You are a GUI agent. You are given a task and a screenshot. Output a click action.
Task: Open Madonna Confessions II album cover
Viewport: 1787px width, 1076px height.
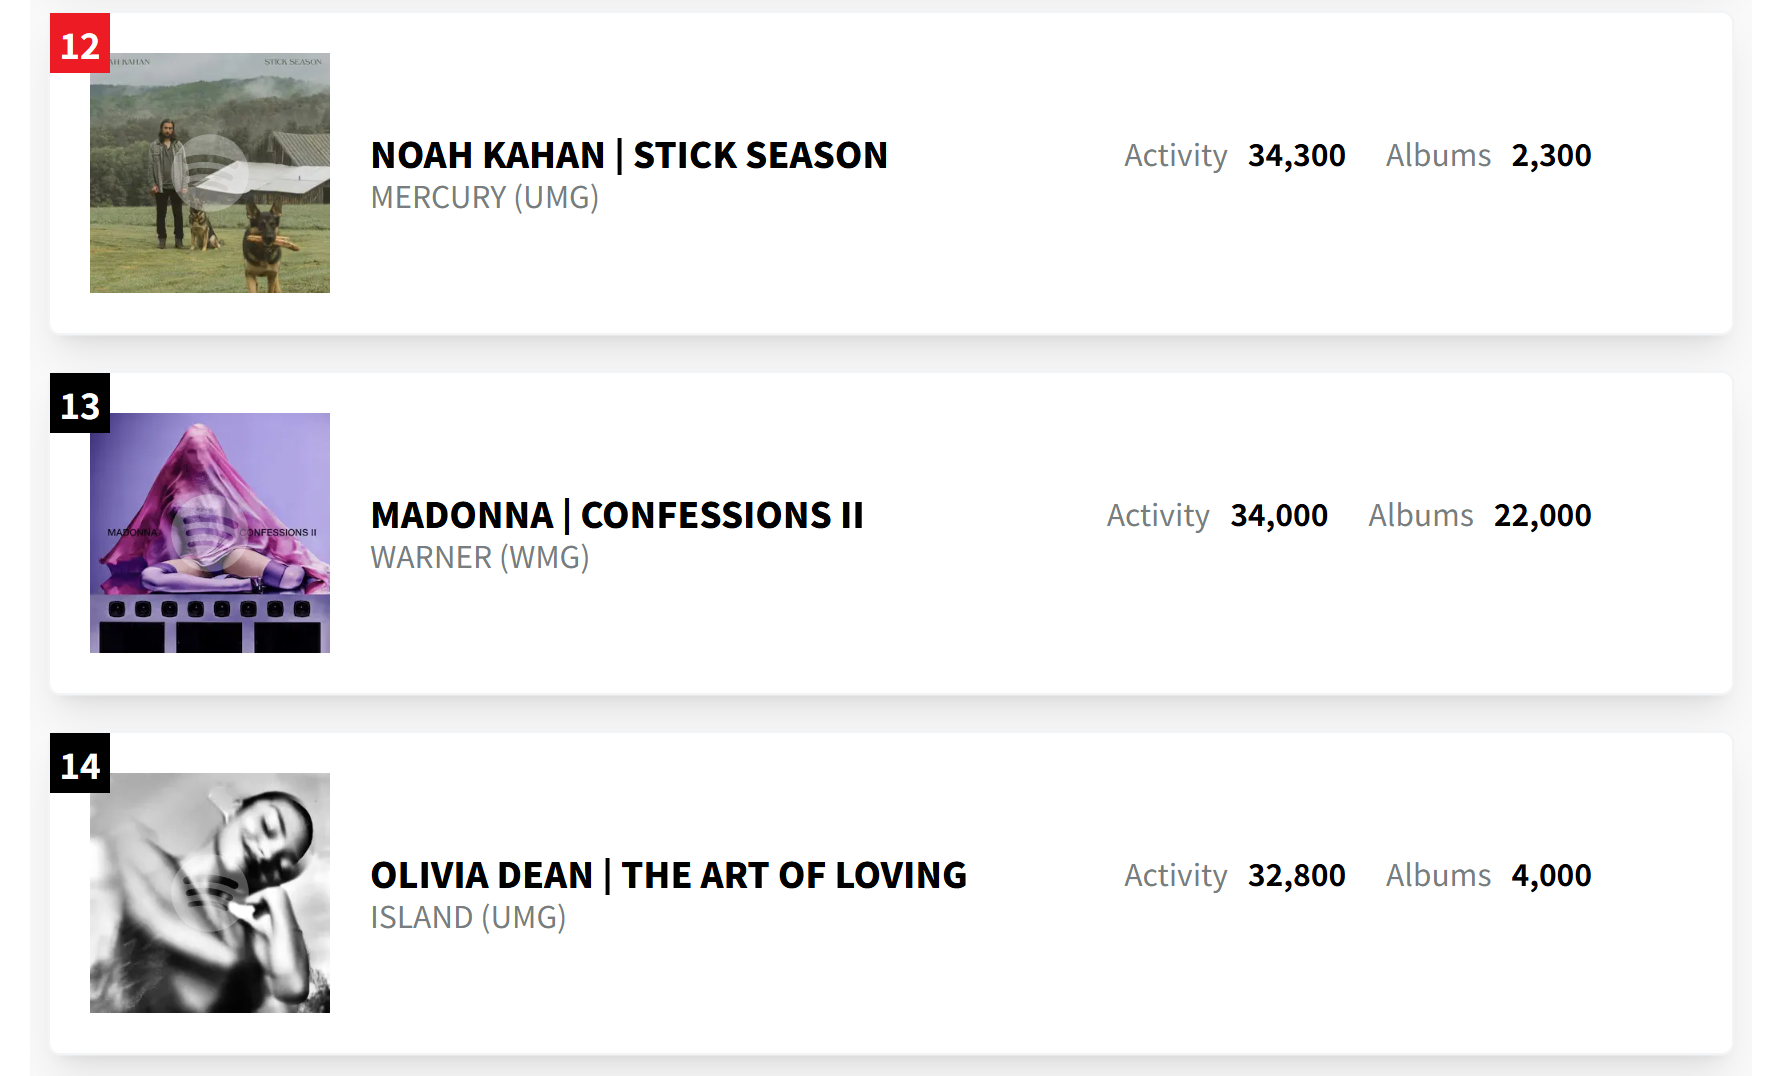[210, 533]
